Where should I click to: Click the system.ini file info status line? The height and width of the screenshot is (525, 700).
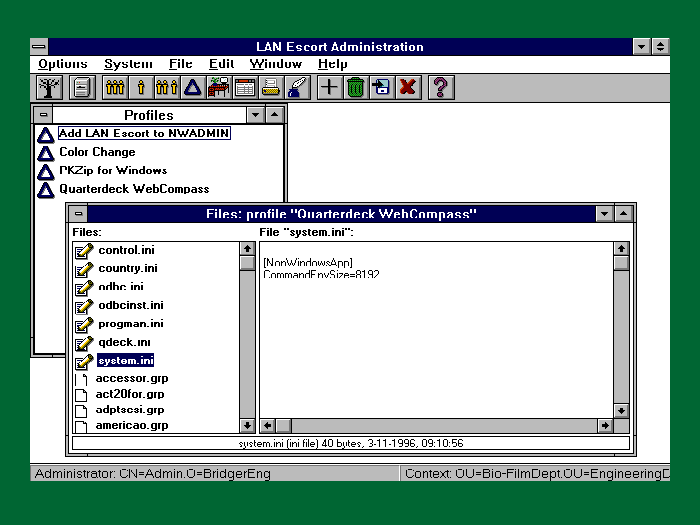click(x=351, y=443)
